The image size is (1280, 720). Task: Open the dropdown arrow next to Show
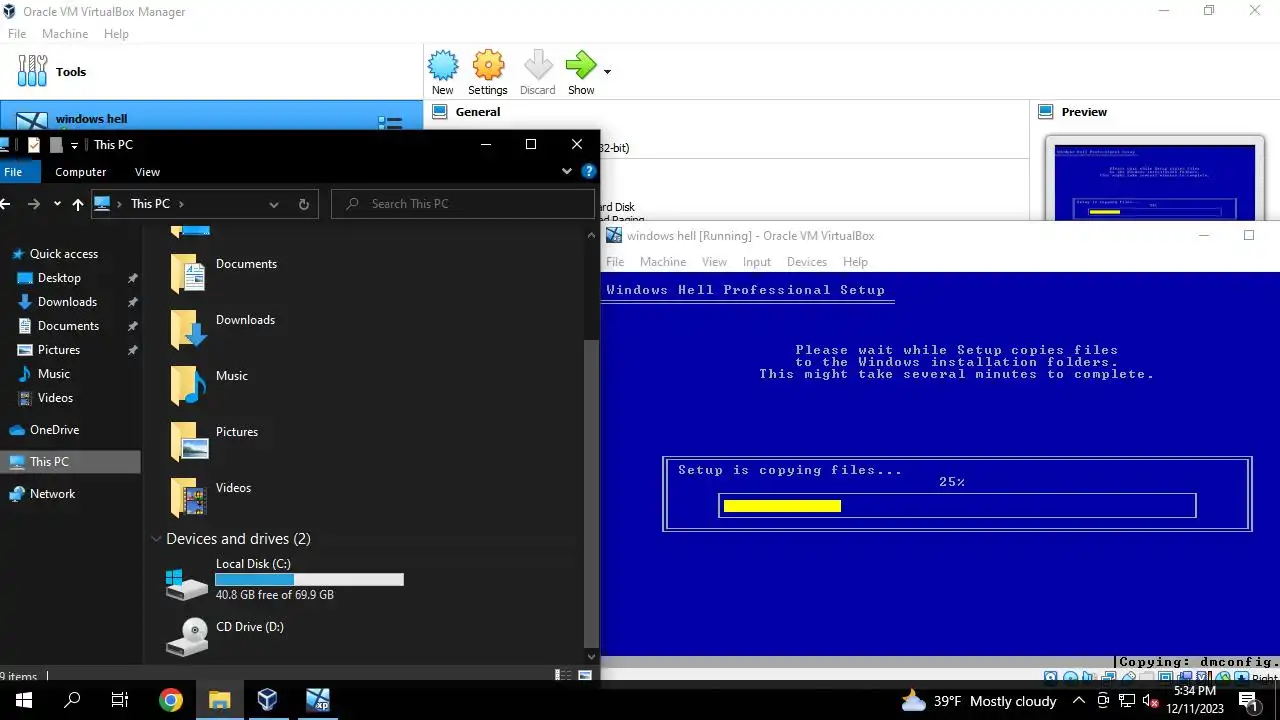tap(607, 72)
